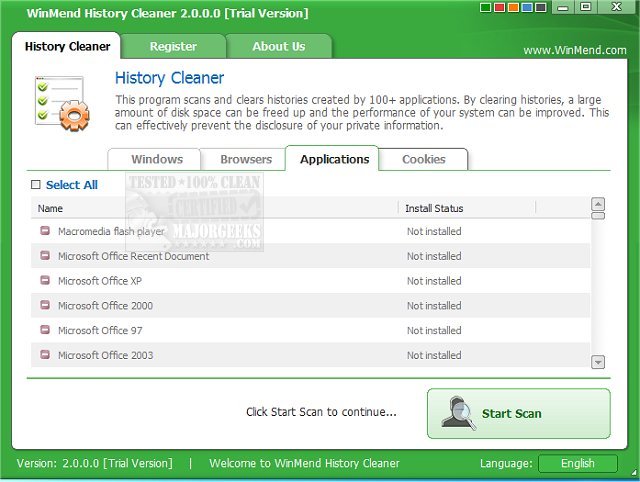Image resolution: width=640 pixels, height=482 pixels.
Task: Click the list scrollbar thumb
Action: [598, 216]
